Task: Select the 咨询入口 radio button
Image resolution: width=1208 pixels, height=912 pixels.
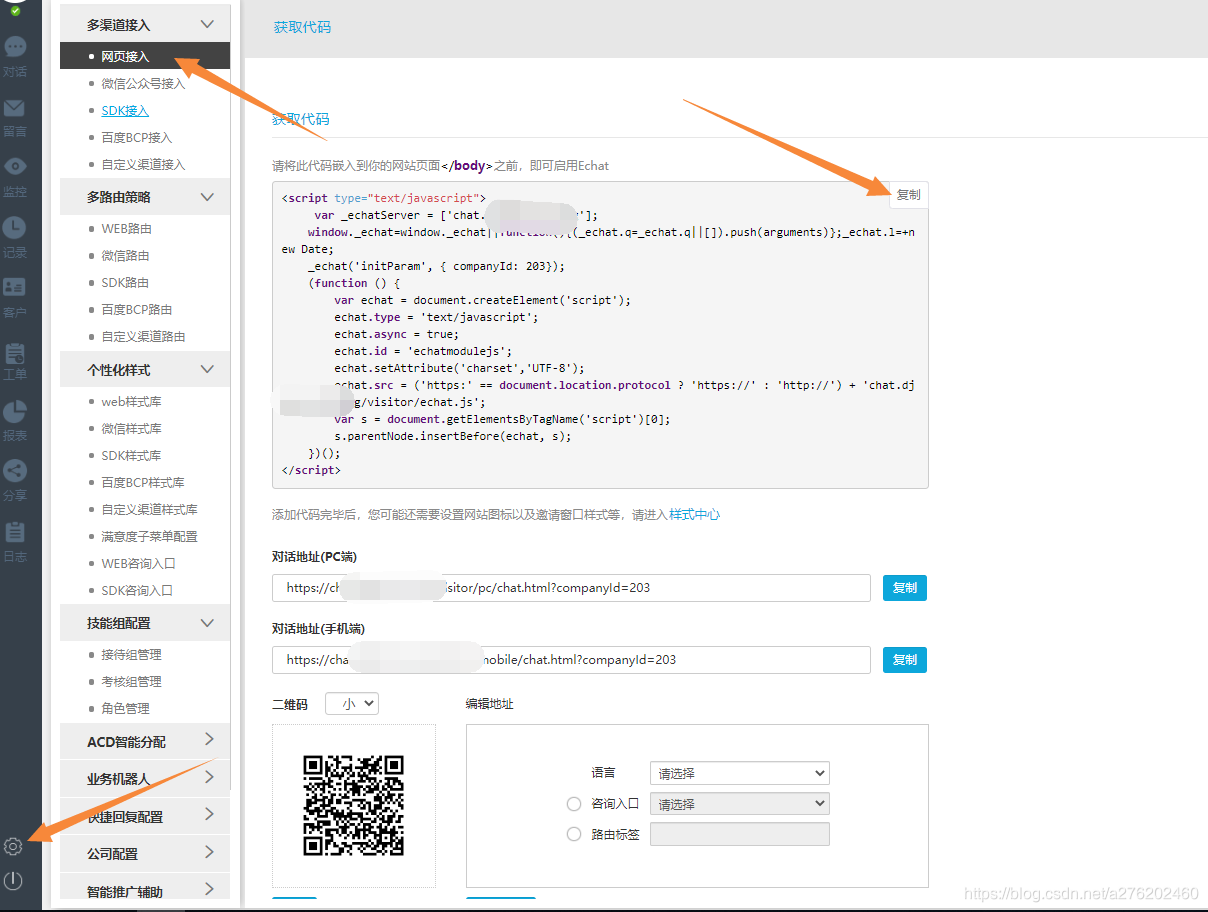Action: click(574, 804)
